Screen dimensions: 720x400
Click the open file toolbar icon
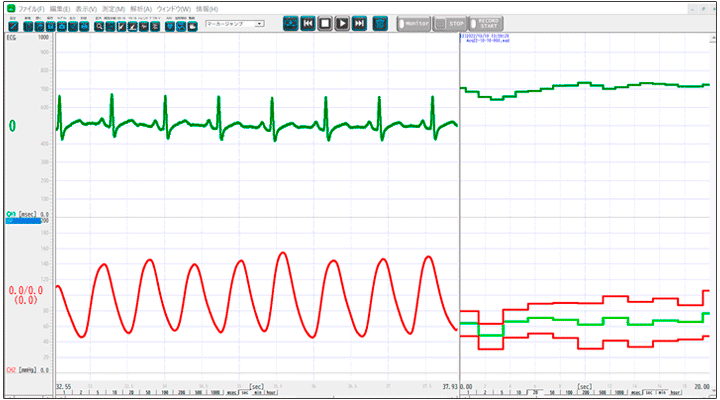coord(39,27)
